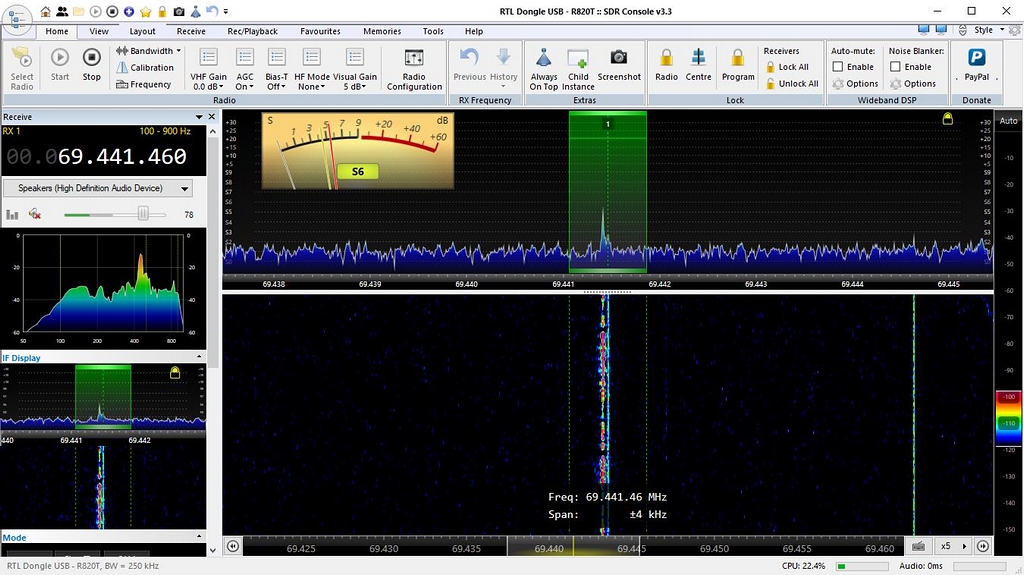
Task: Open Radio Configuration from the ribbon
Action: tap(414, 67)
